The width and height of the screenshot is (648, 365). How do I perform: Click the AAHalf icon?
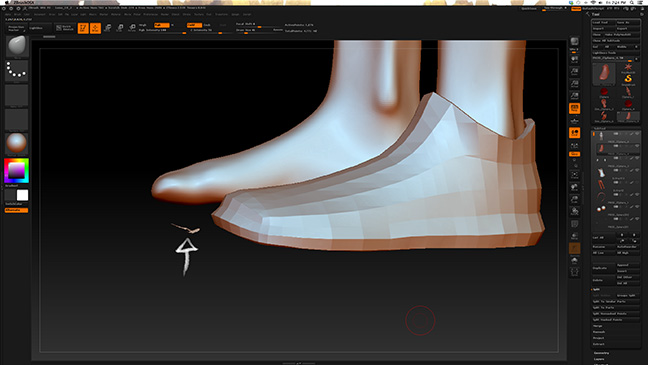coord(574,96)
